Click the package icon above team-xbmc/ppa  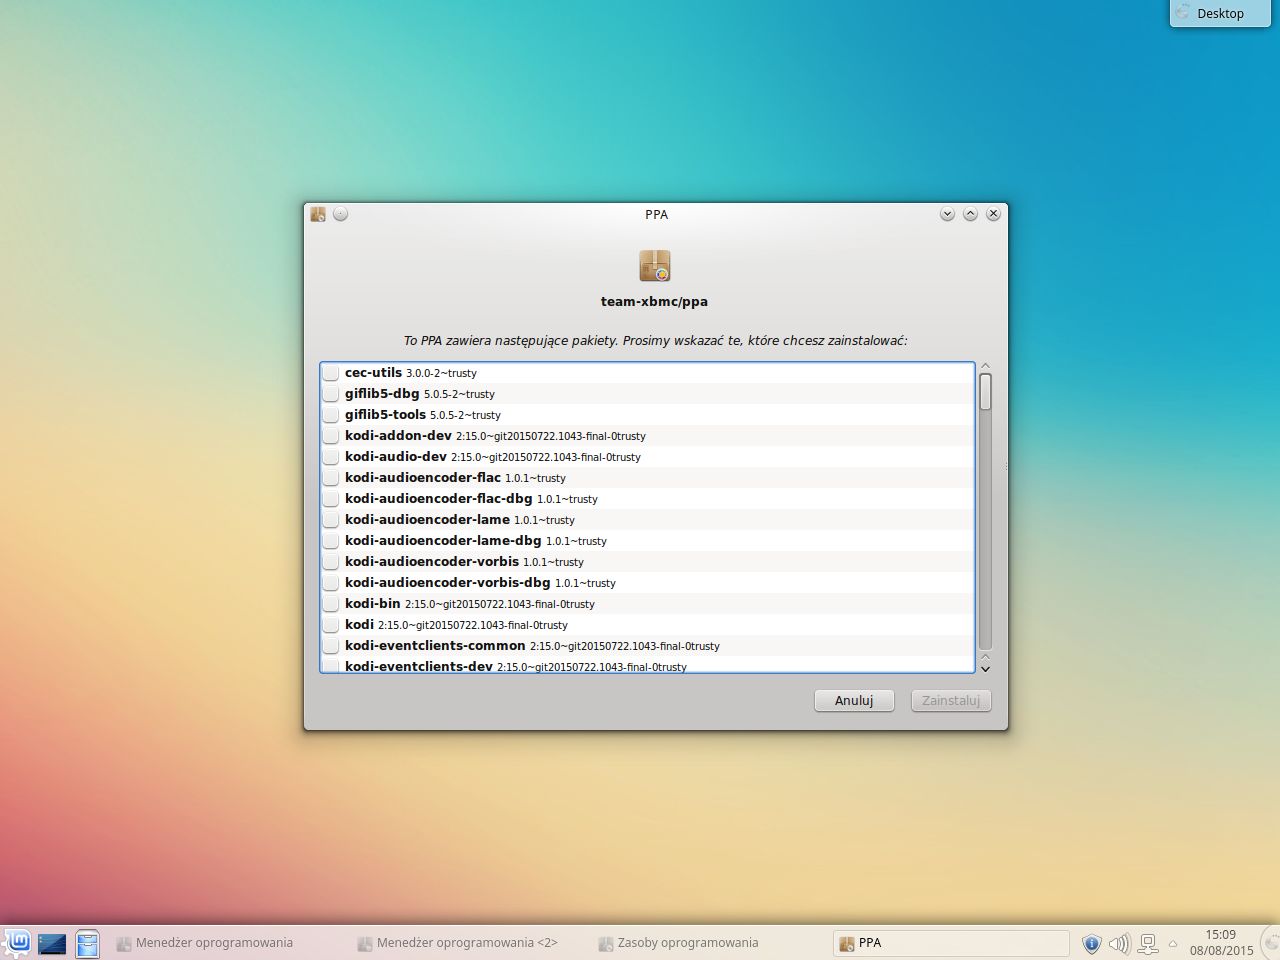[x=655, y=266]
